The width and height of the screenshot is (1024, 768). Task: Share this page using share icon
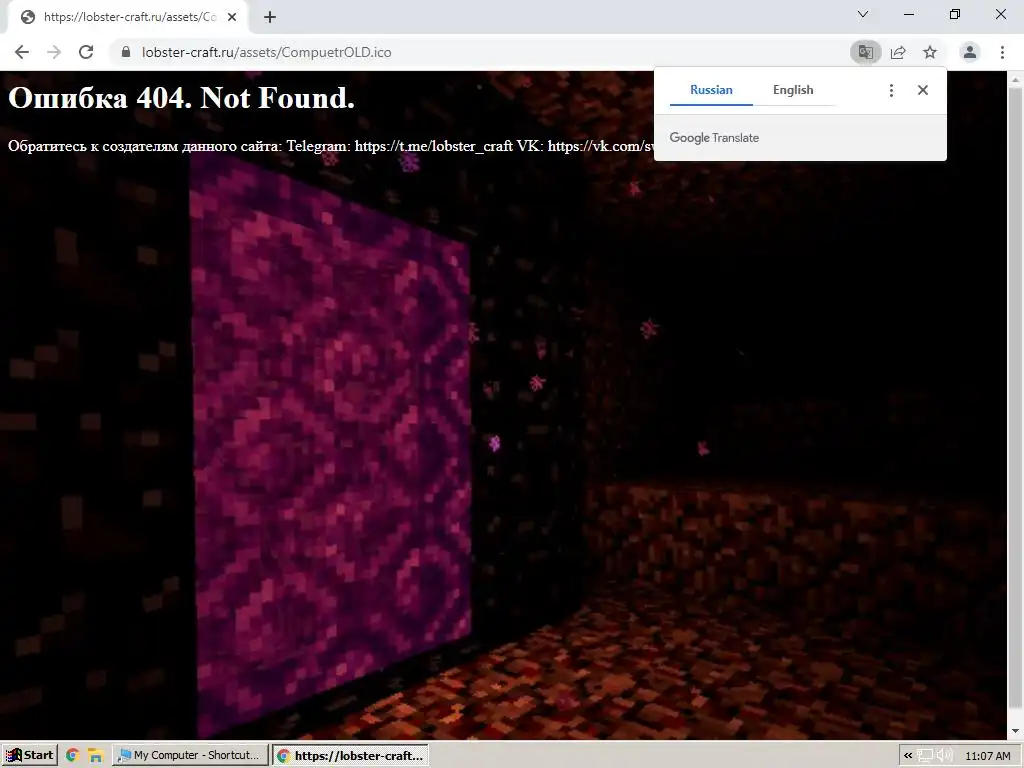[x=898, y=52]
